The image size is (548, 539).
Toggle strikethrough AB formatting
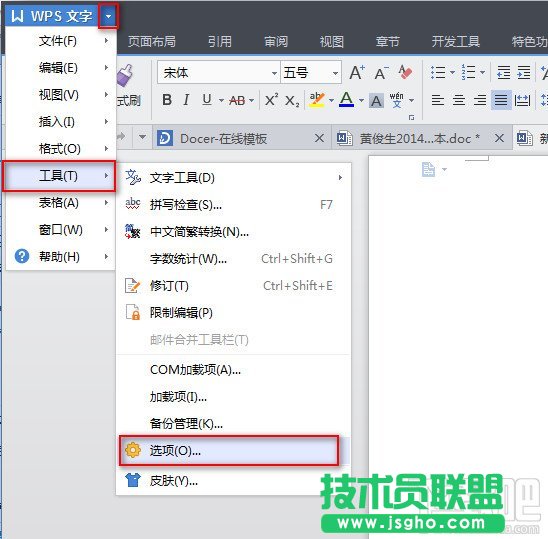237,101
